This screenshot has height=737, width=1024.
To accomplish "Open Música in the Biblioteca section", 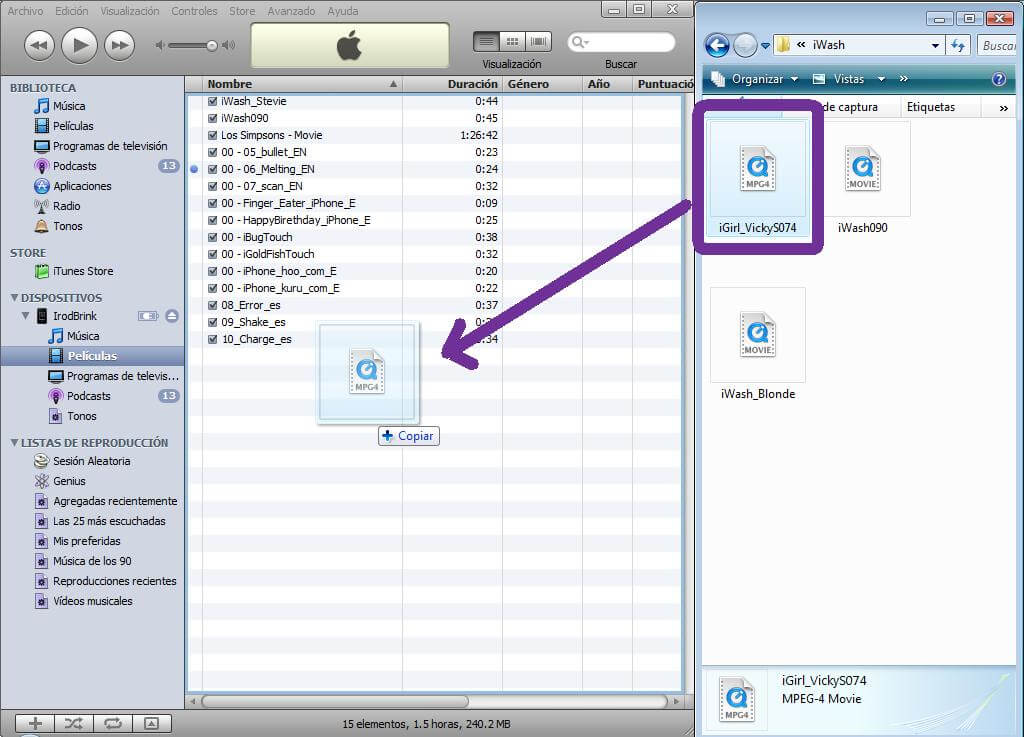I will pos(69,106).
